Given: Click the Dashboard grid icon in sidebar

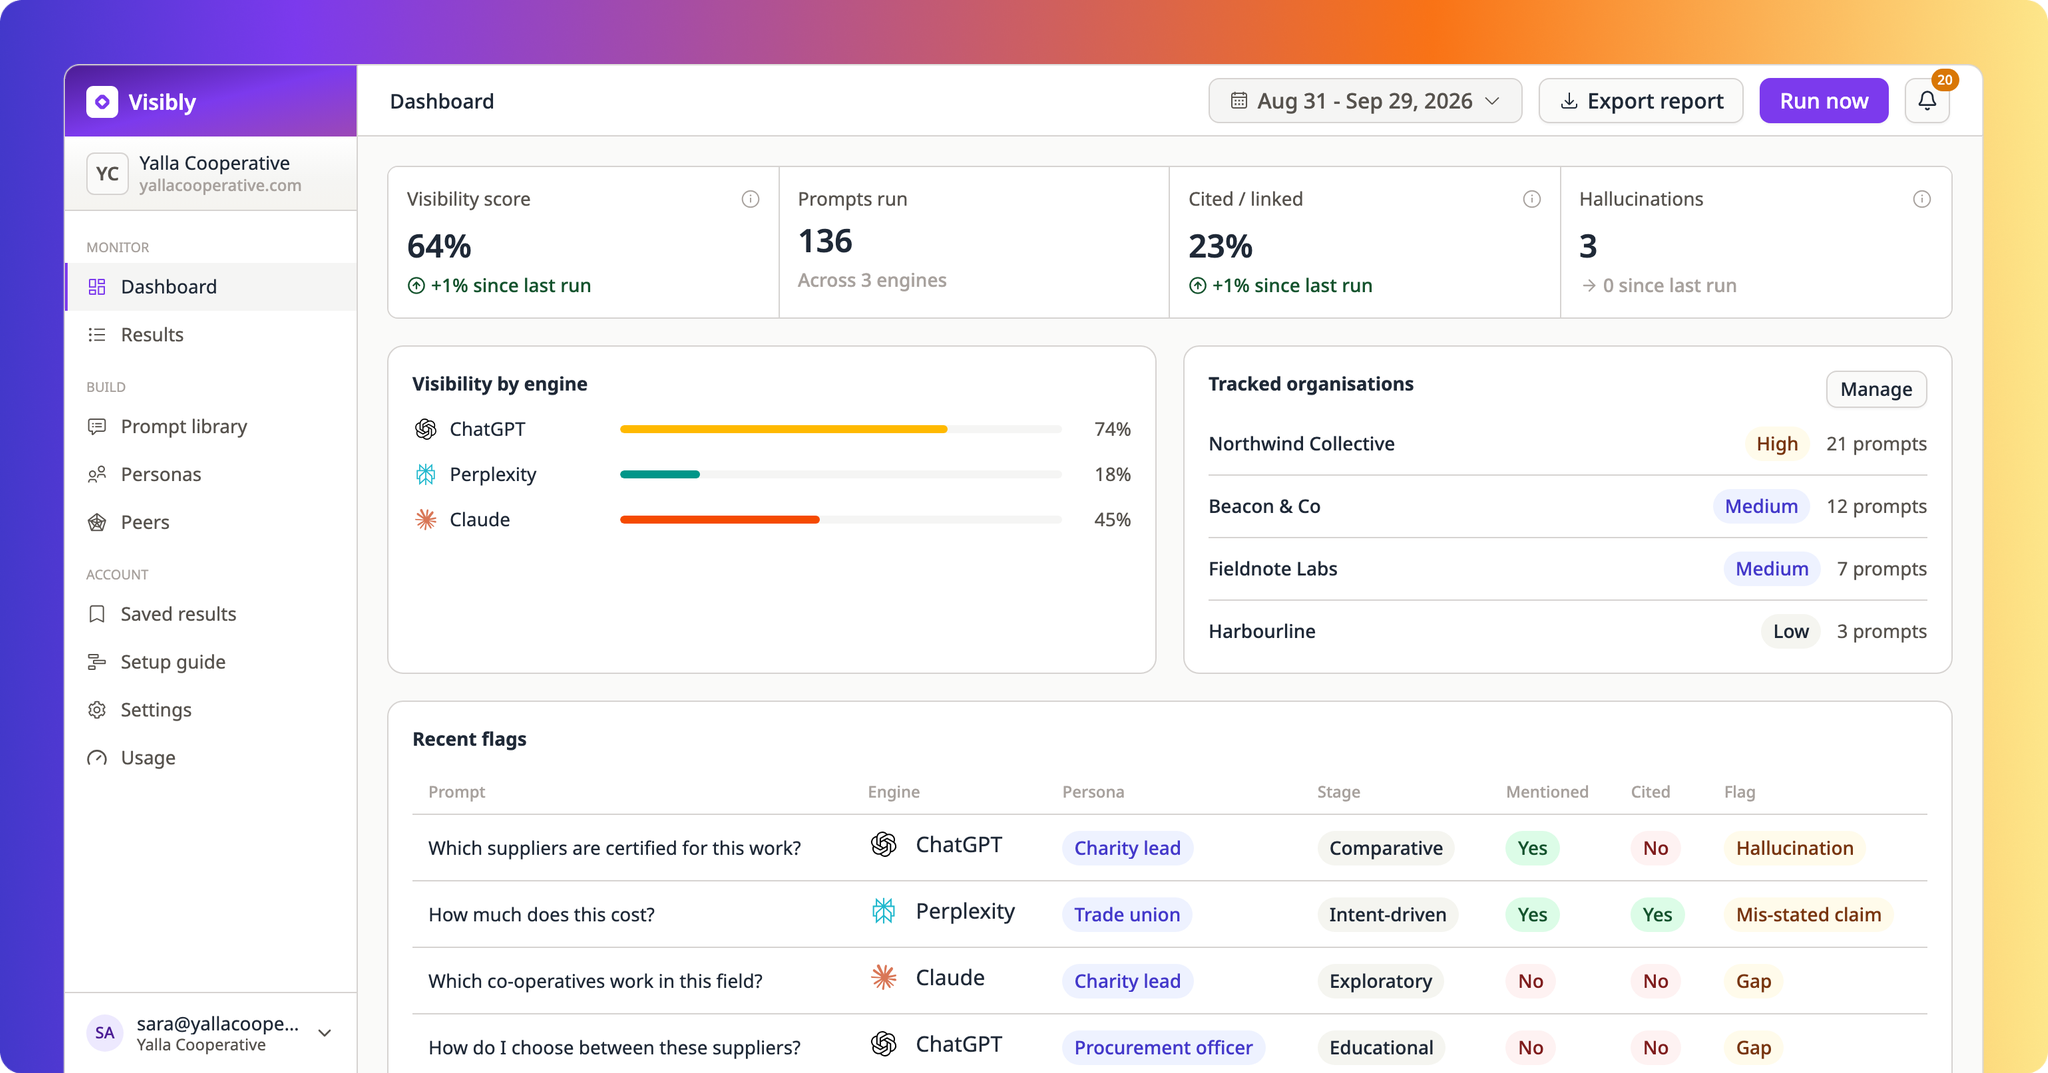Looking at the screenshot, I should point(97,287).
